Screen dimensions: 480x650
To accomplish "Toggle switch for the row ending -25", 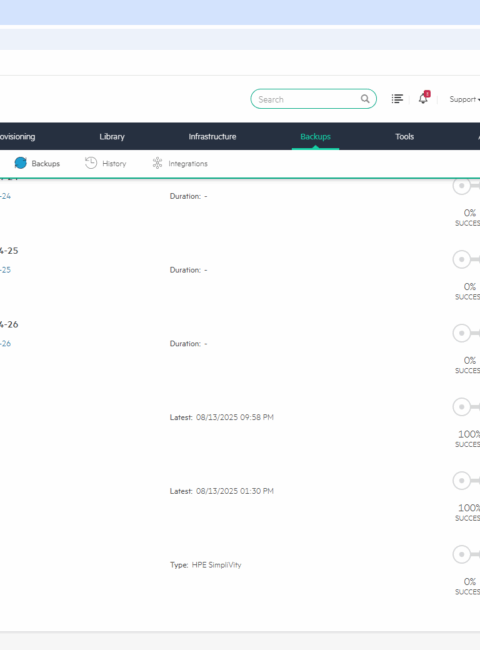I will pyautogui.click(x=466, y=260).
